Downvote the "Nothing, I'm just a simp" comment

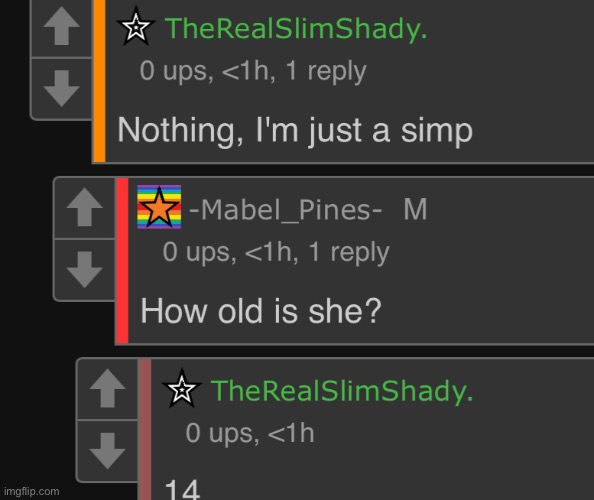point(61,89)
